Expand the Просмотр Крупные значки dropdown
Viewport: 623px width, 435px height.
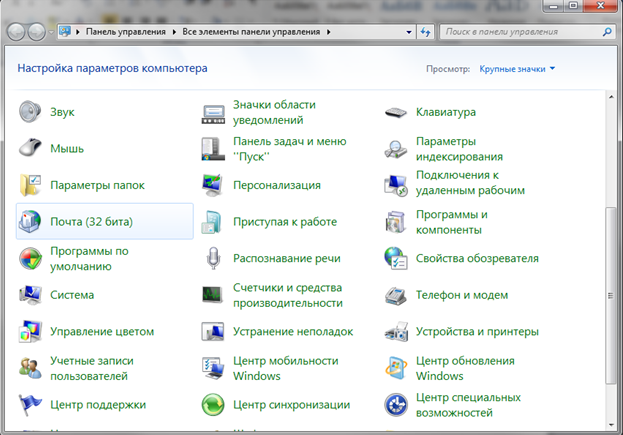coord(515,69)
